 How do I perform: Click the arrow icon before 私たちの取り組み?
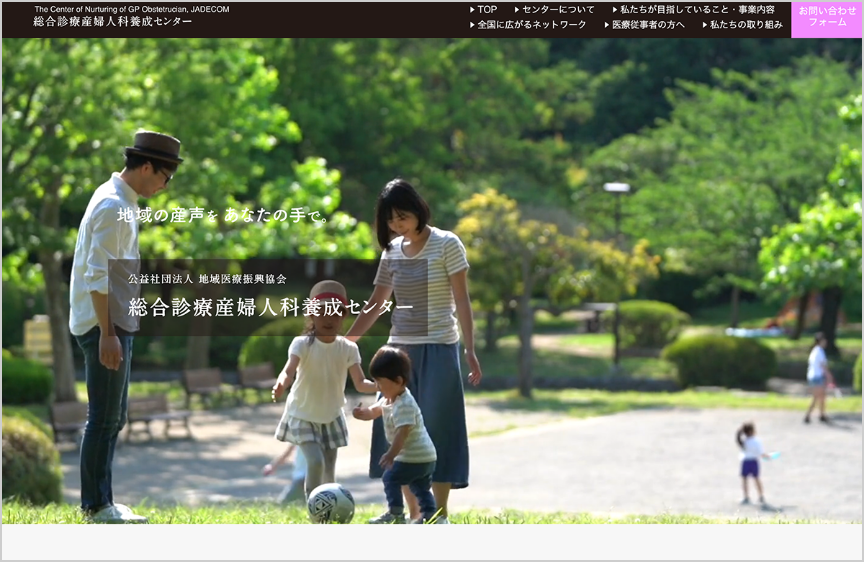pos(705,25)
